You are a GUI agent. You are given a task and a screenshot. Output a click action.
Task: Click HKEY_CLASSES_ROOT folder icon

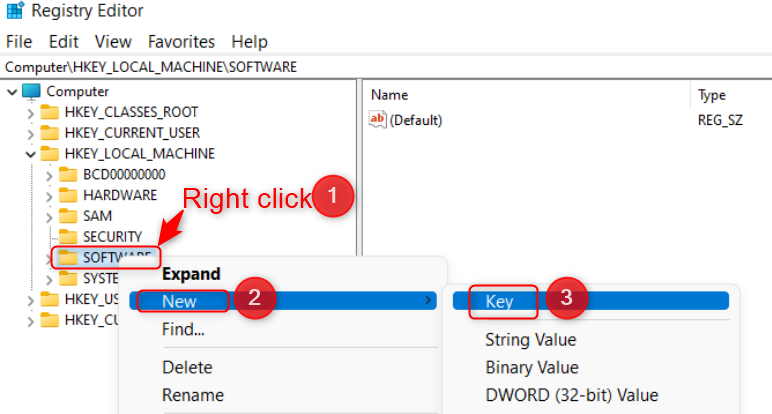[x=49, y=112]
